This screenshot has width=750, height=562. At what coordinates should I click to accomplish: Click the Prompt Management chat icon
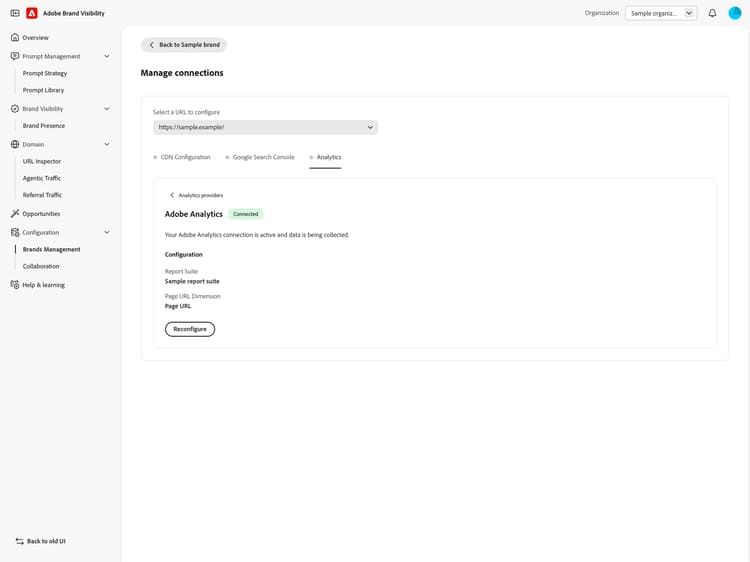[x=15, y=56]
